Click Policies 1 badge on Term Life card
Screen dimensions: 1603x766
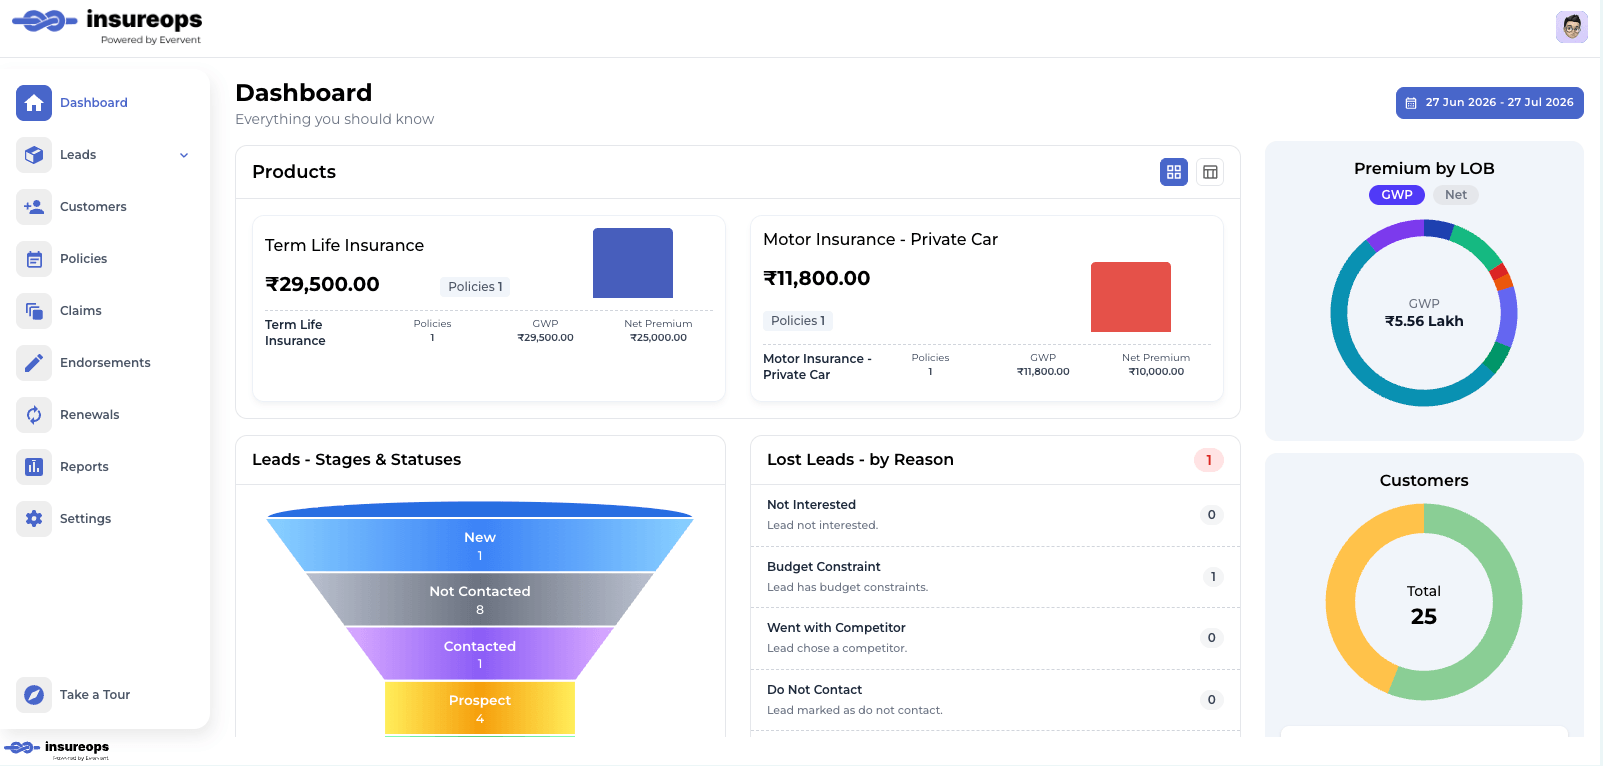tap(475, 287)
